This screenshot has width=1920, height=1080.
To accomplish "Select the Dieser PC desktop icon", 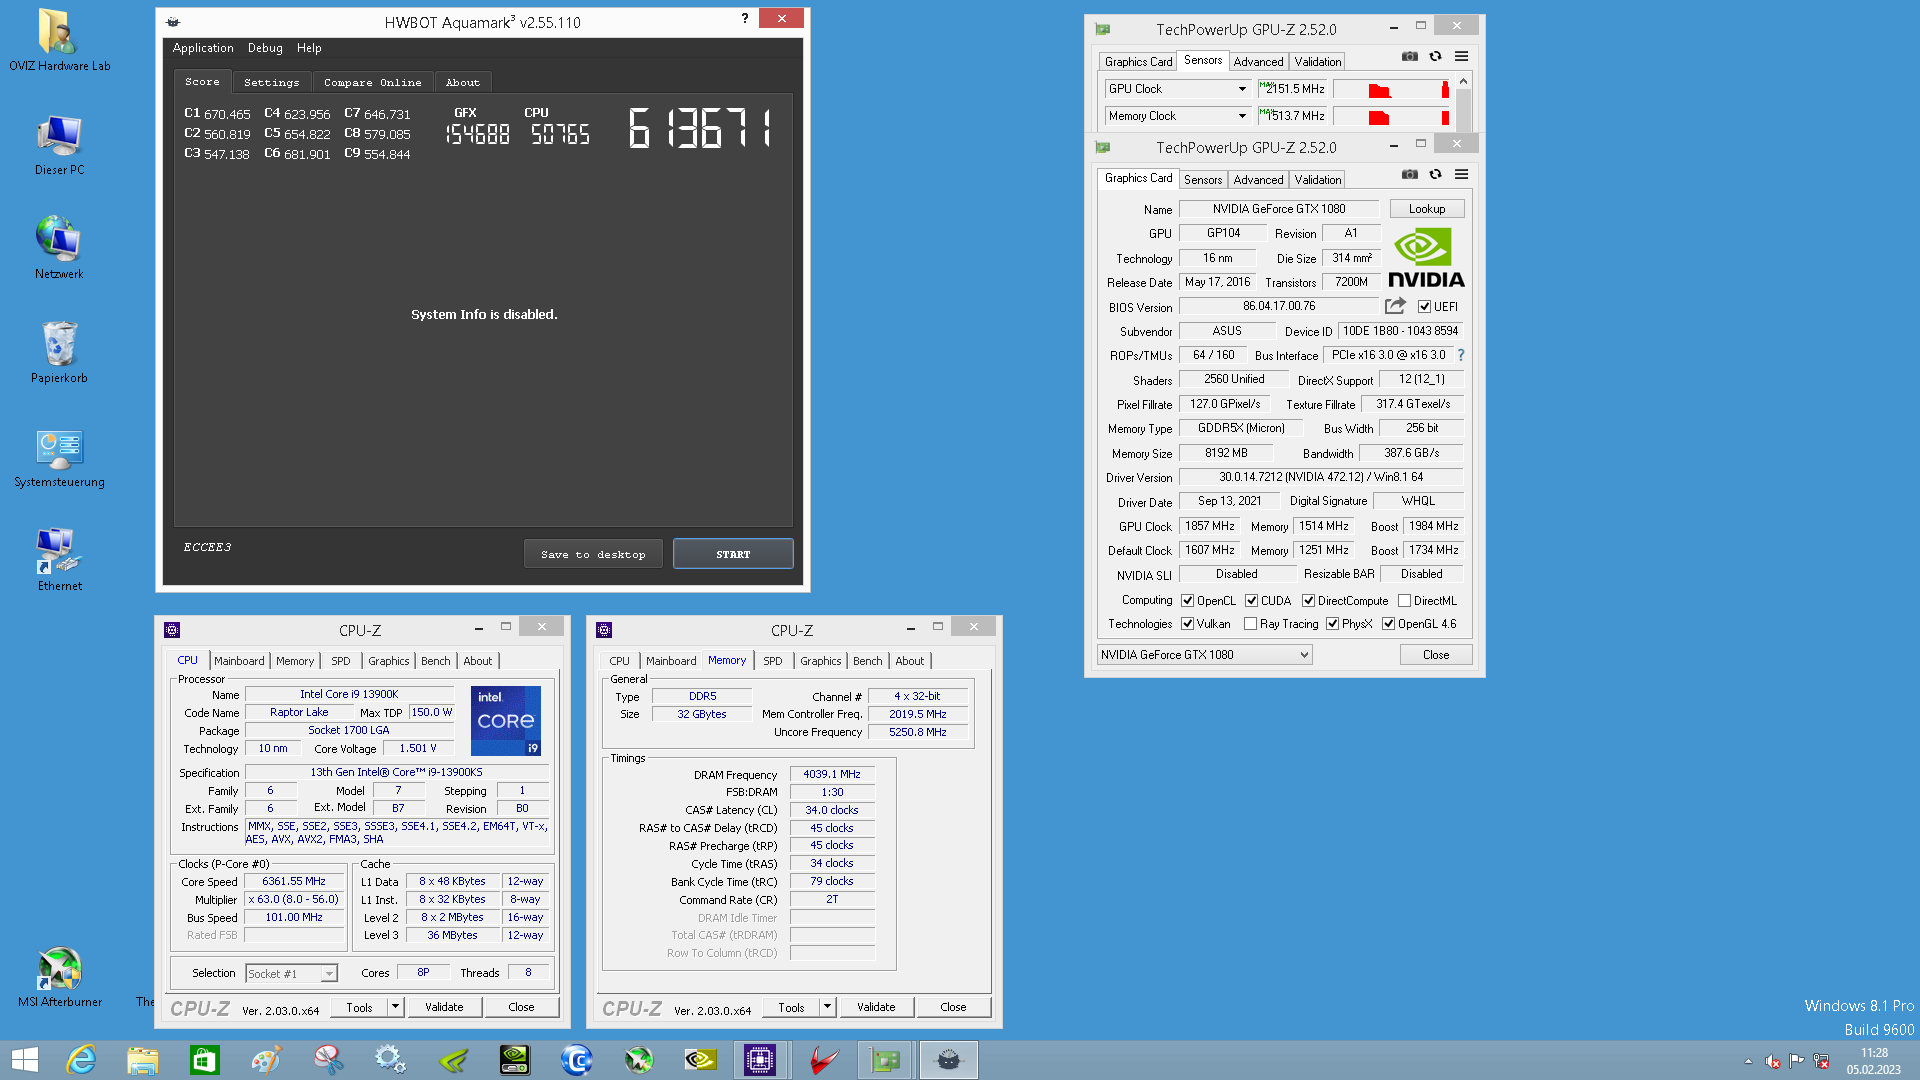I will [59, 145].
